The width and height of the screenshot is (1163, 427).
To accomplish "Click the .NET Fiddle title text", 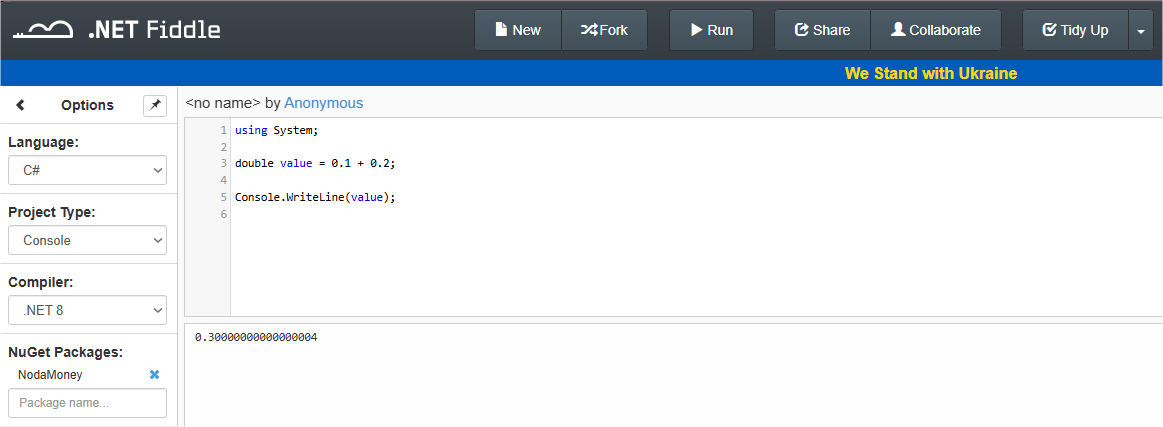I will point(154,30).
